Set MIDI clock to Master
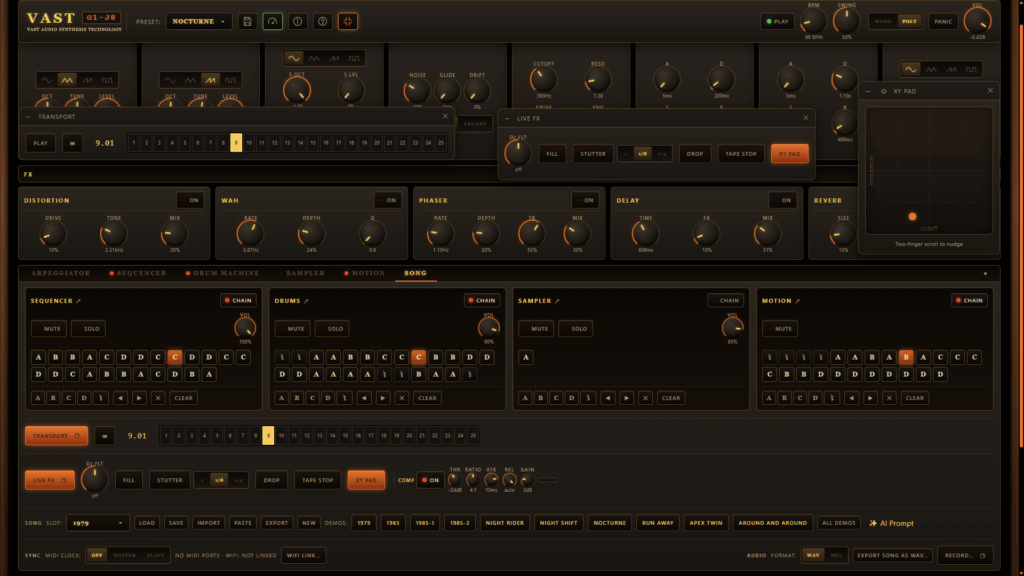This screenshot has height=576, width=1024. coord(124,555)
